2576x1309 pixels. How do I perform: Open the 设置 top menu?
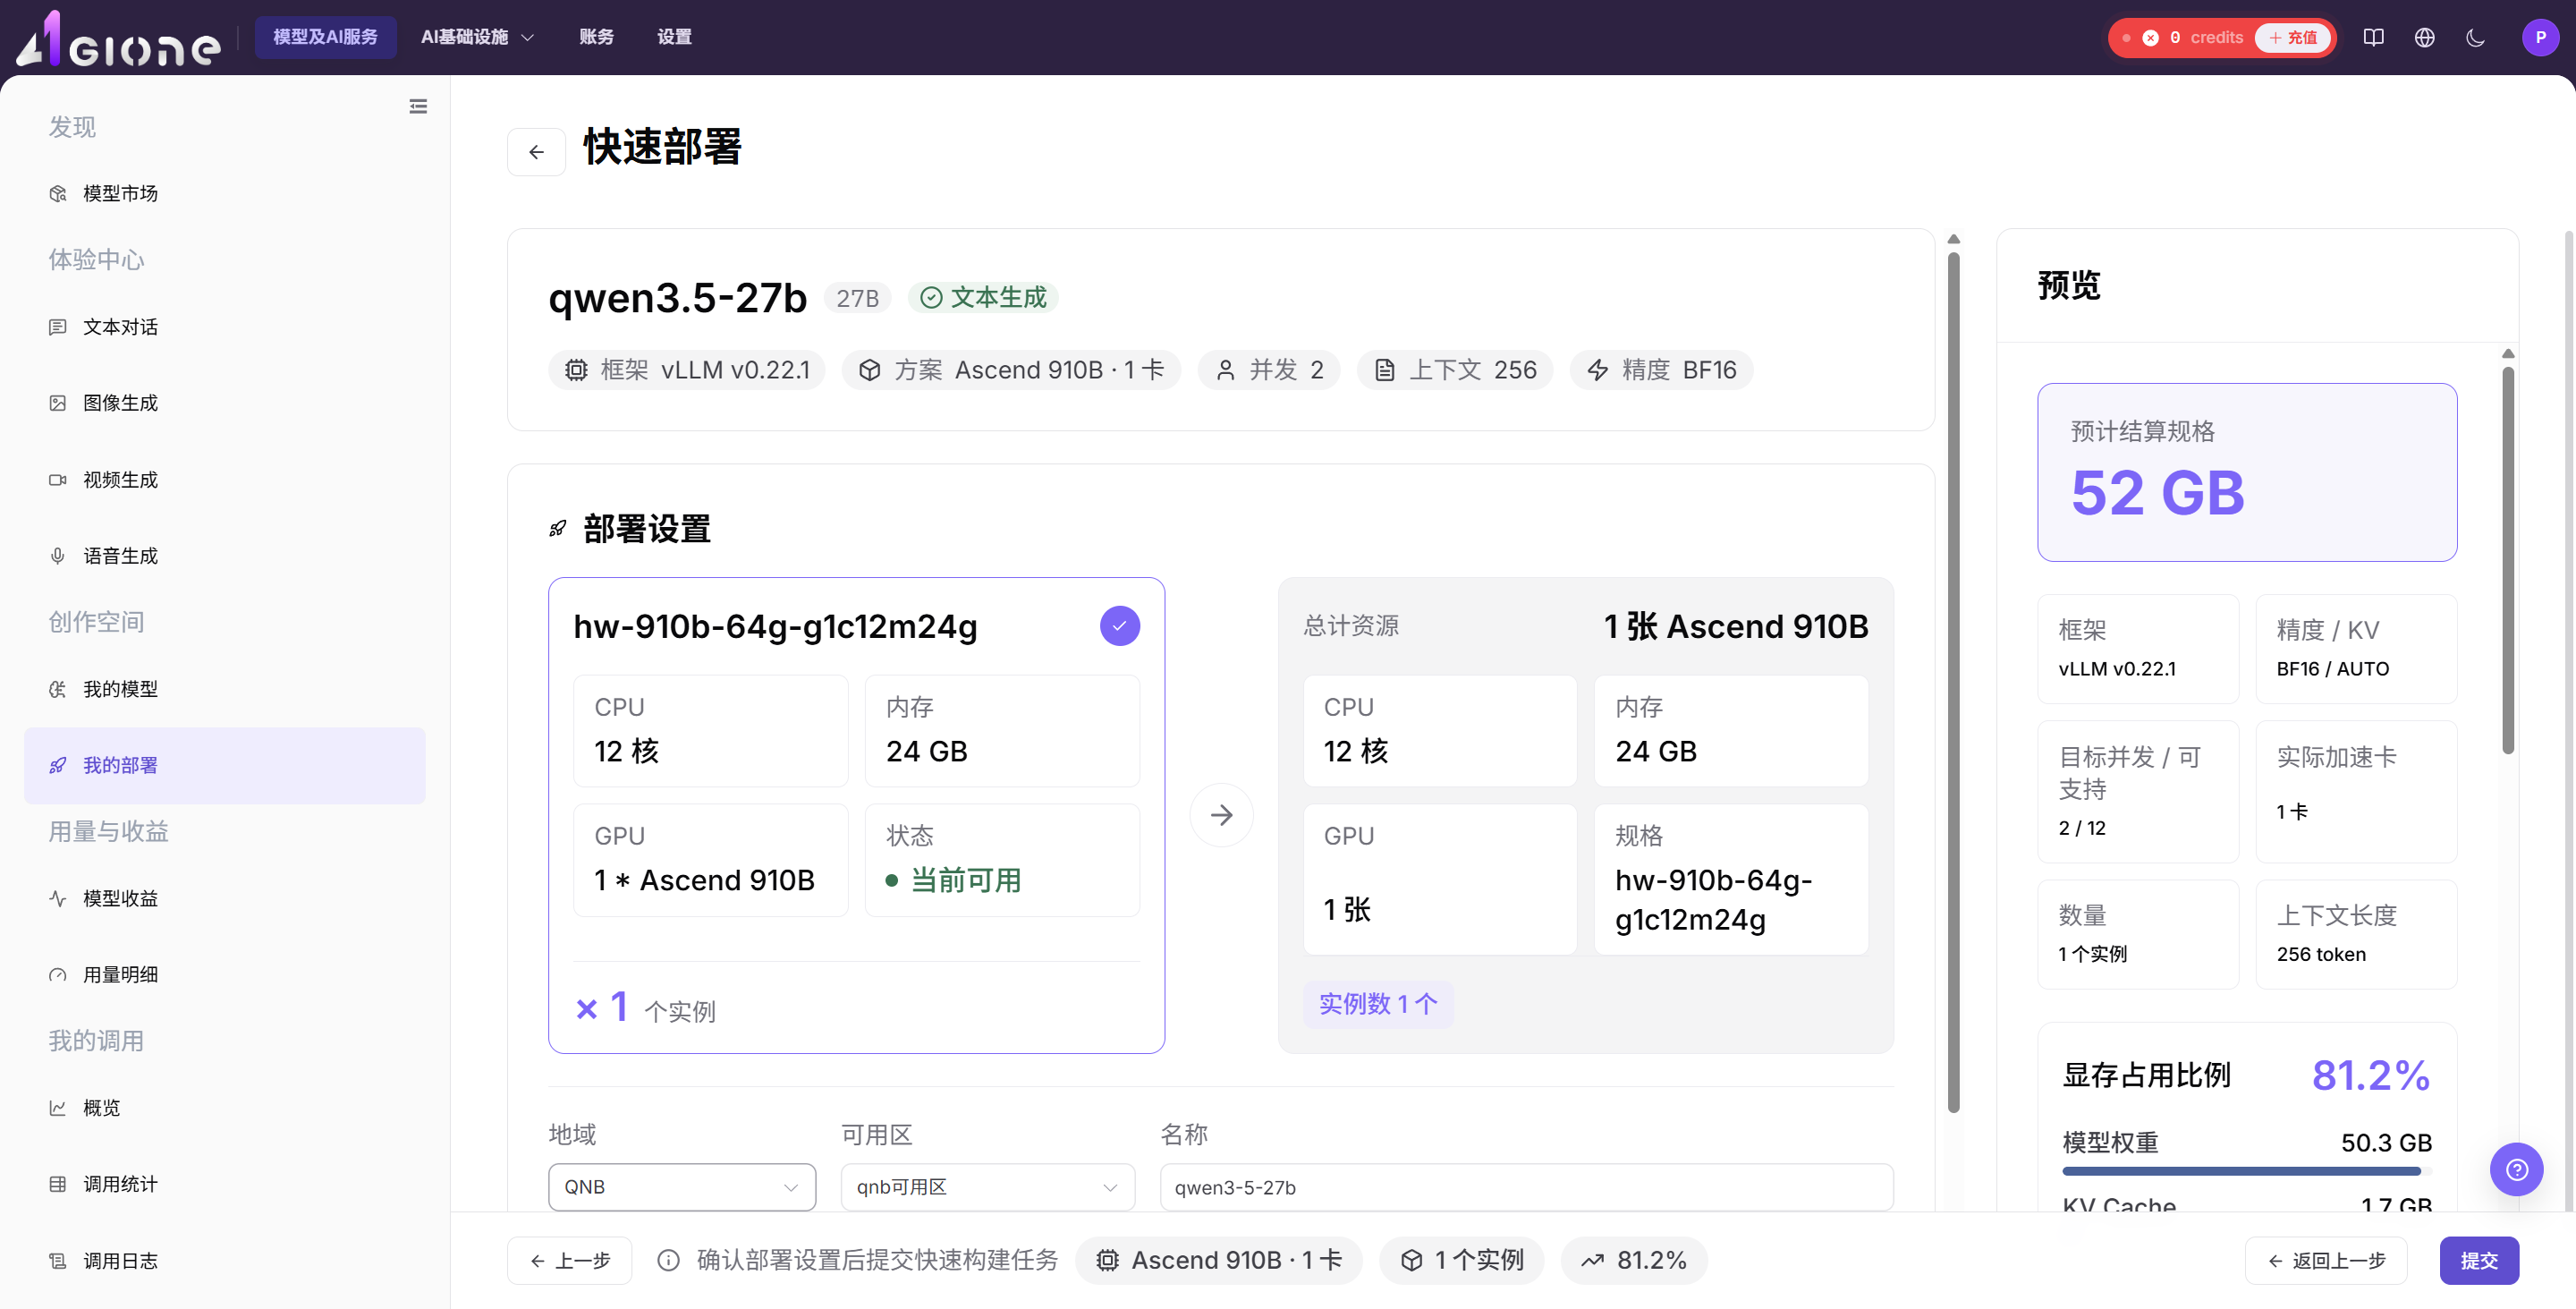pos(674,37)
